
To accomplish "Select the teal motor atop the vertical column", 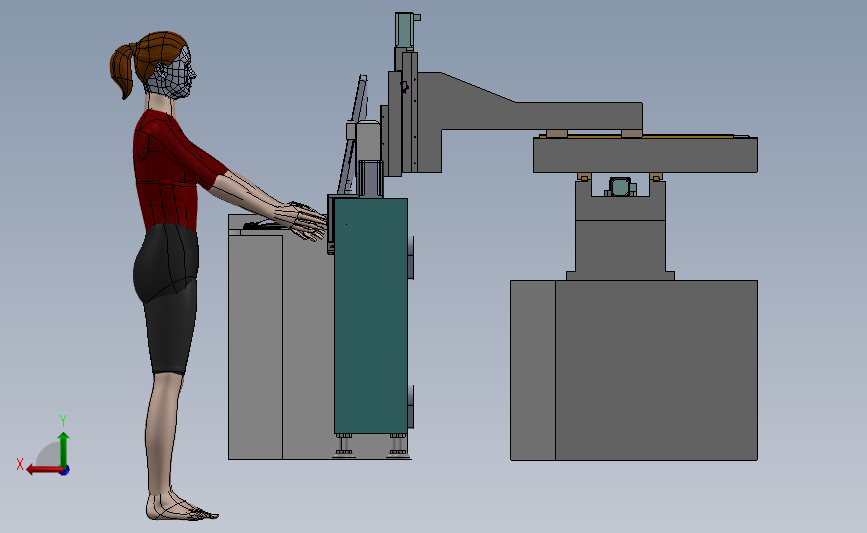I will pos(406,30).
